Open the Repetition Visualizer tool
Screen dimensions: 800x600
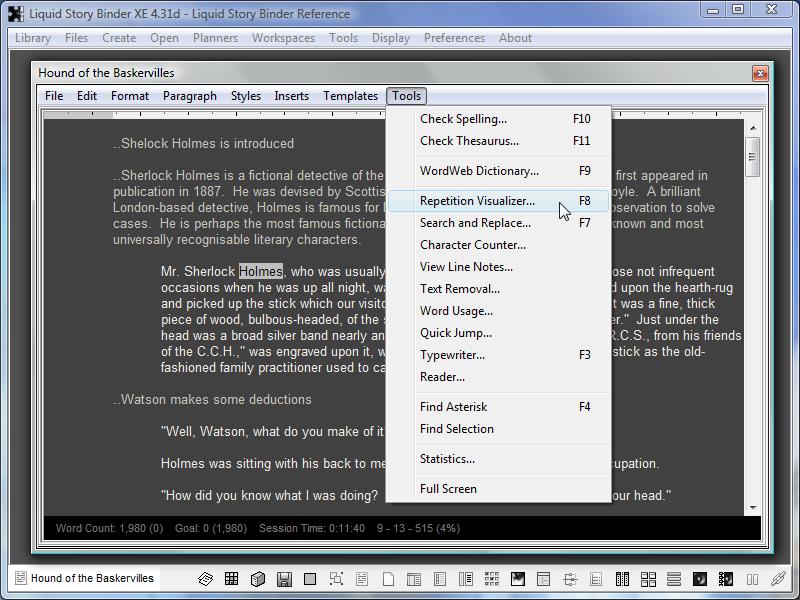pyautogui.click(x=477, y=201)
